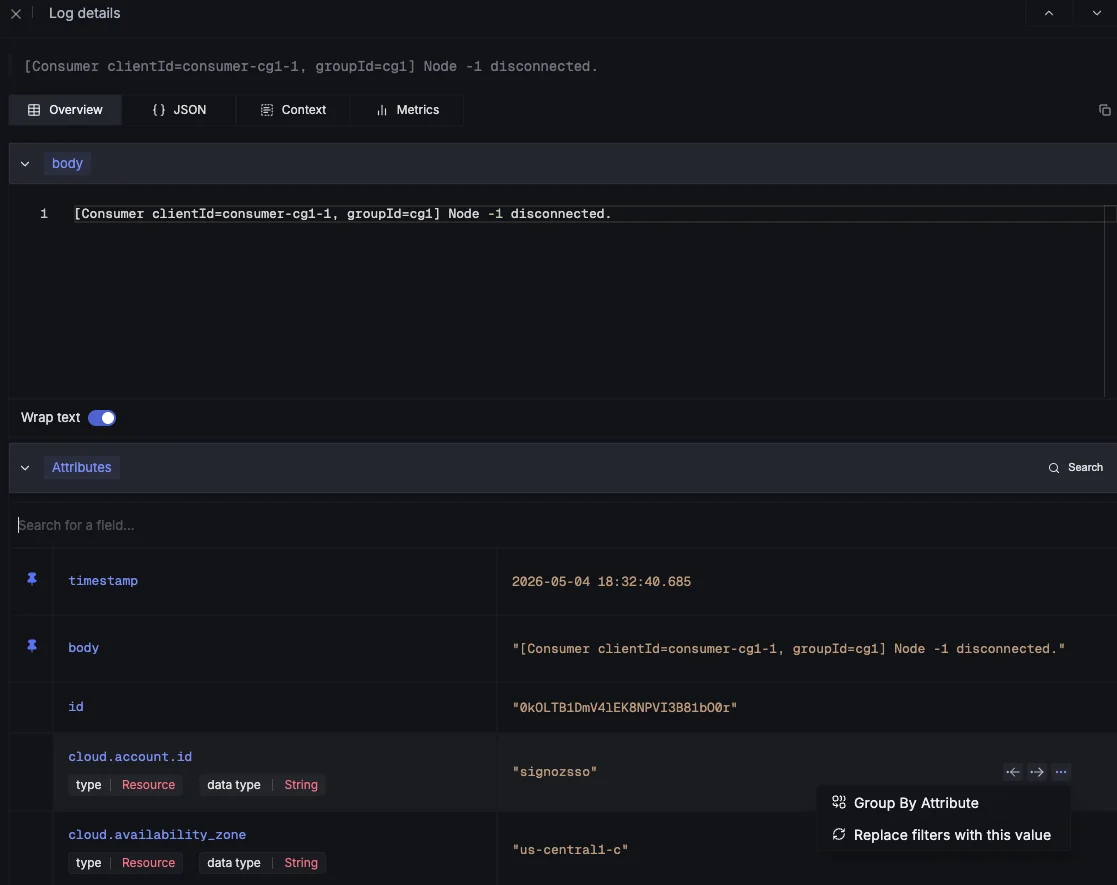Open the Metrics tab
The height and width of the screenshot is (885, 1117).
coord(407,110)
